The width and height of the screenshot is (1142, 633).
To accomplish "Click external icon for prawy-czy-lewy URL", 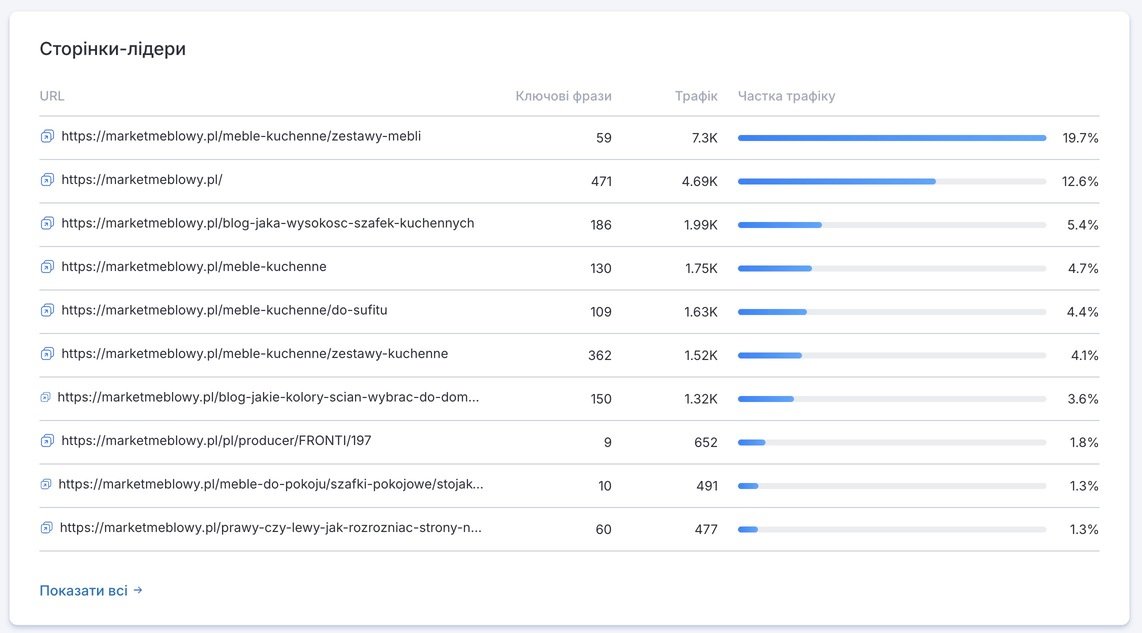I will [x=47, y=528].
